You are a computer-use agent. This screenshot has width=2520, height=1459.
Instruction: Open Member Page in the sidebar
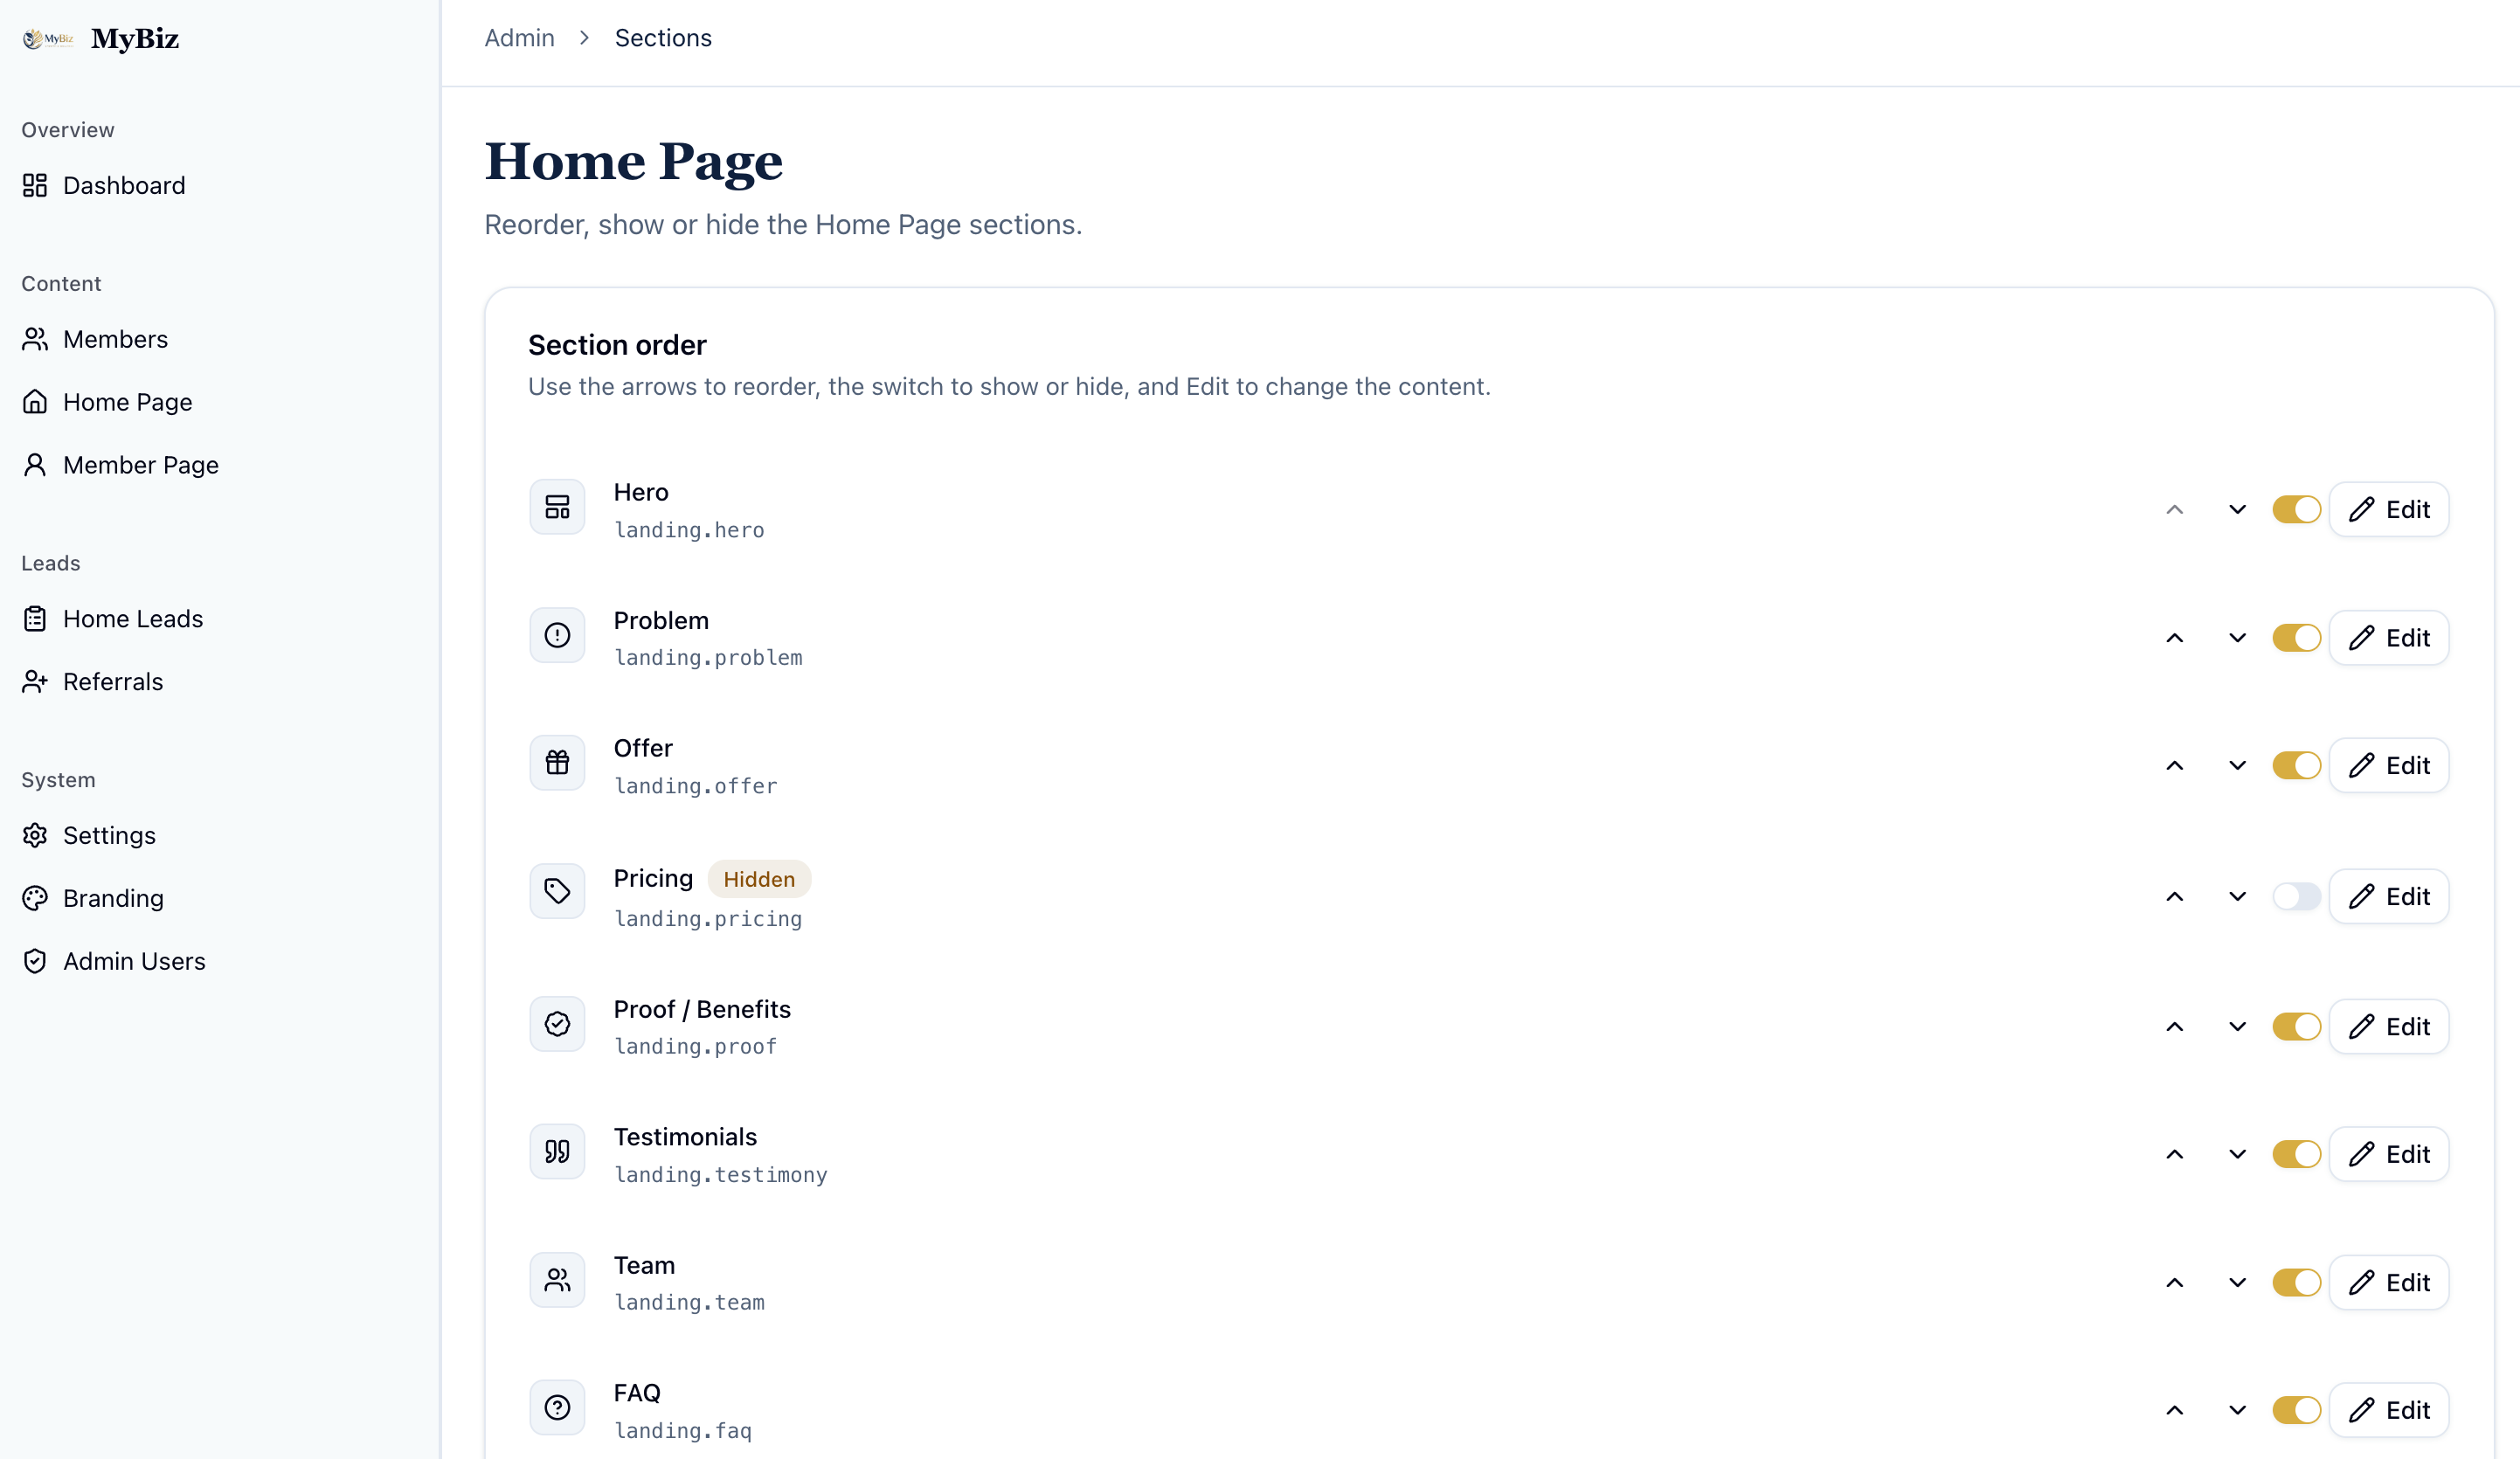pyautogui.click(x=120, y=466)
